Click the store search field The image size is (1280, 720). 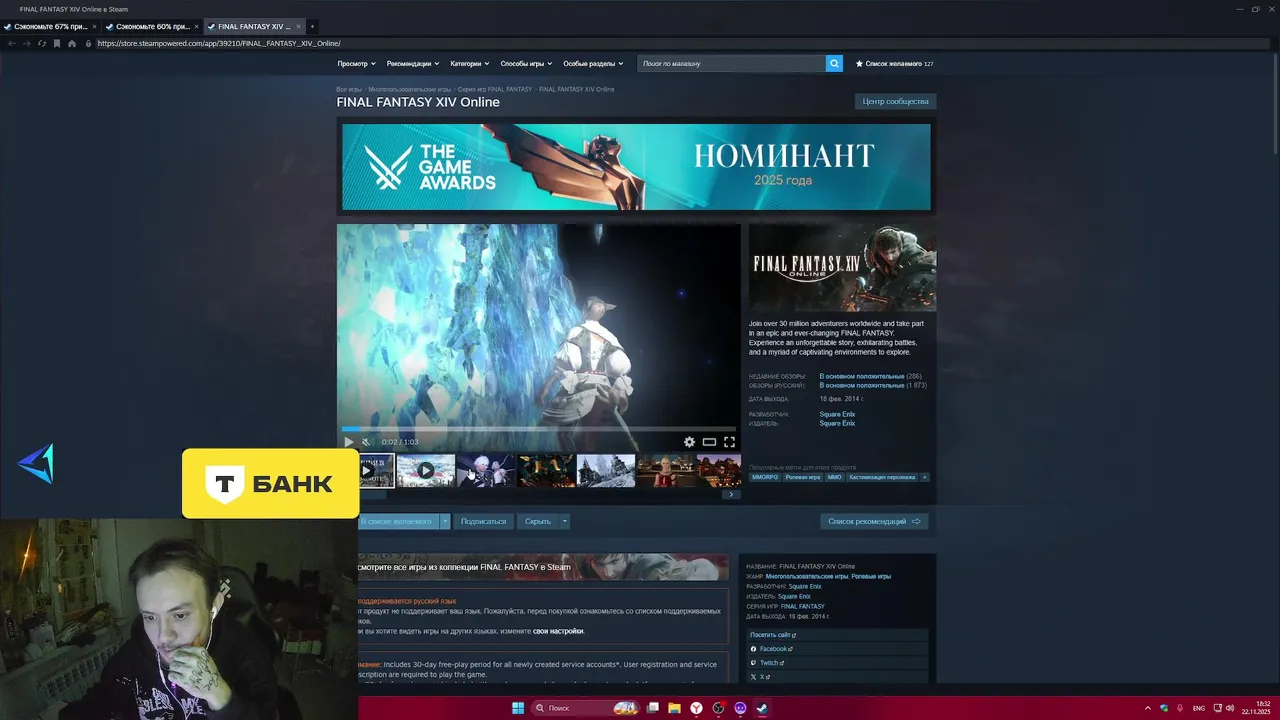coord(731,63)
